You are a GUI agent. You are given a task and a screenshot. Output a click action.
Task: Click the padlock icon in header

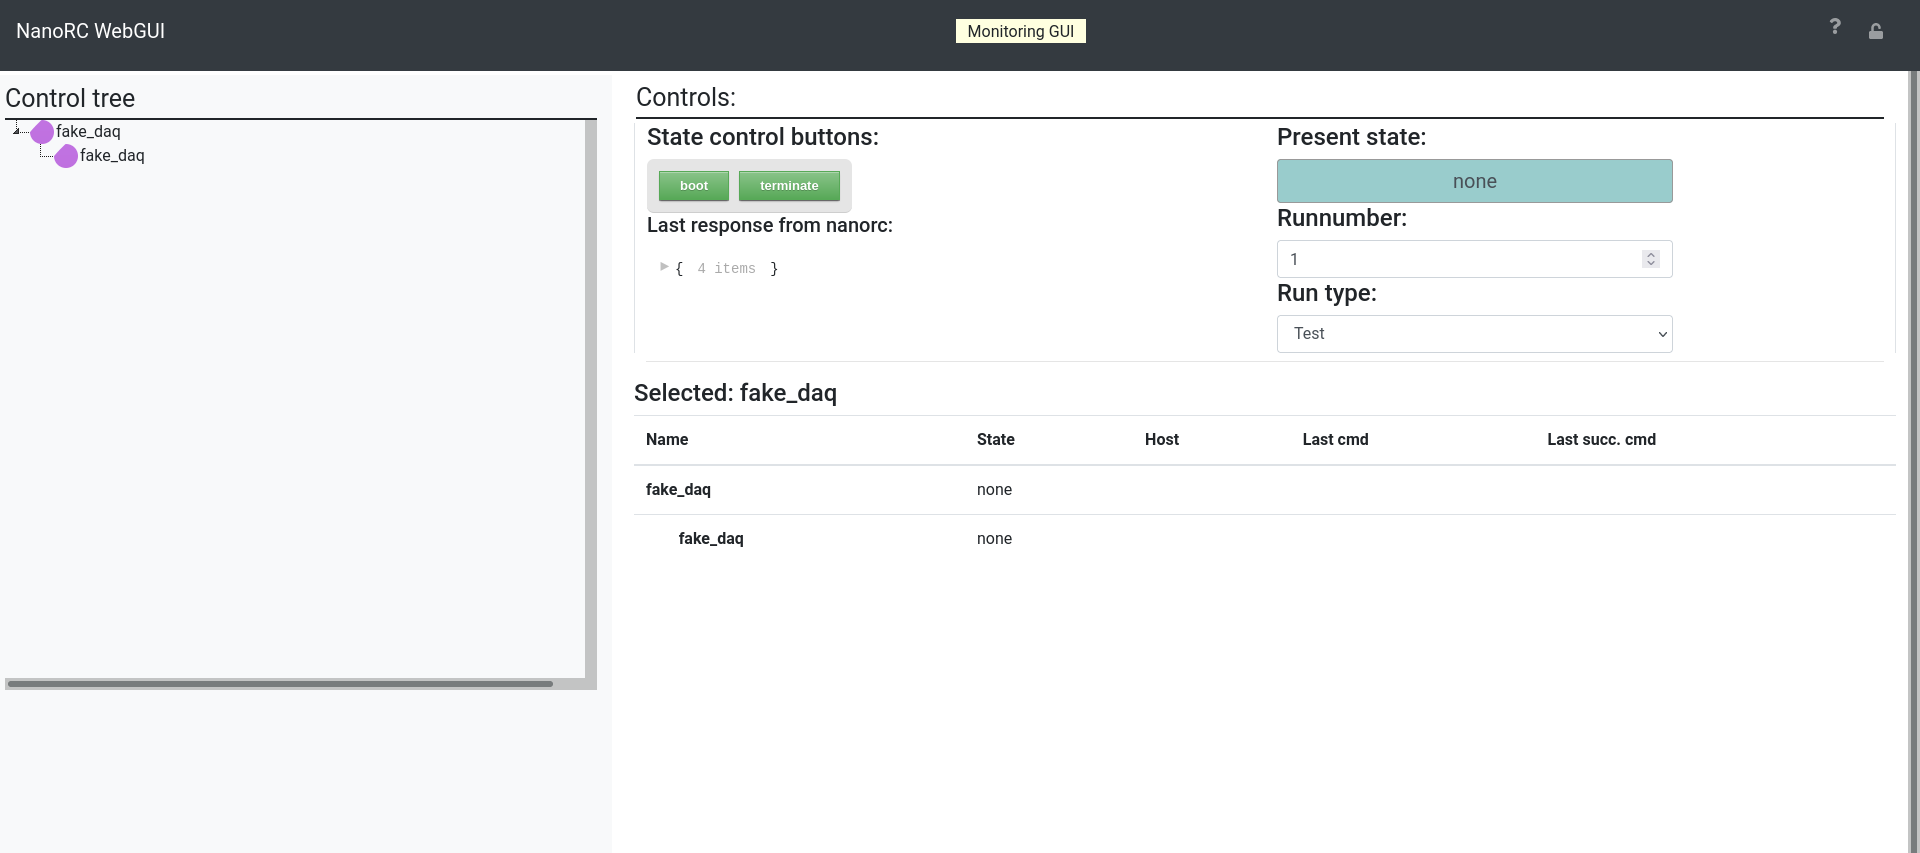[x=1876, y=31]
